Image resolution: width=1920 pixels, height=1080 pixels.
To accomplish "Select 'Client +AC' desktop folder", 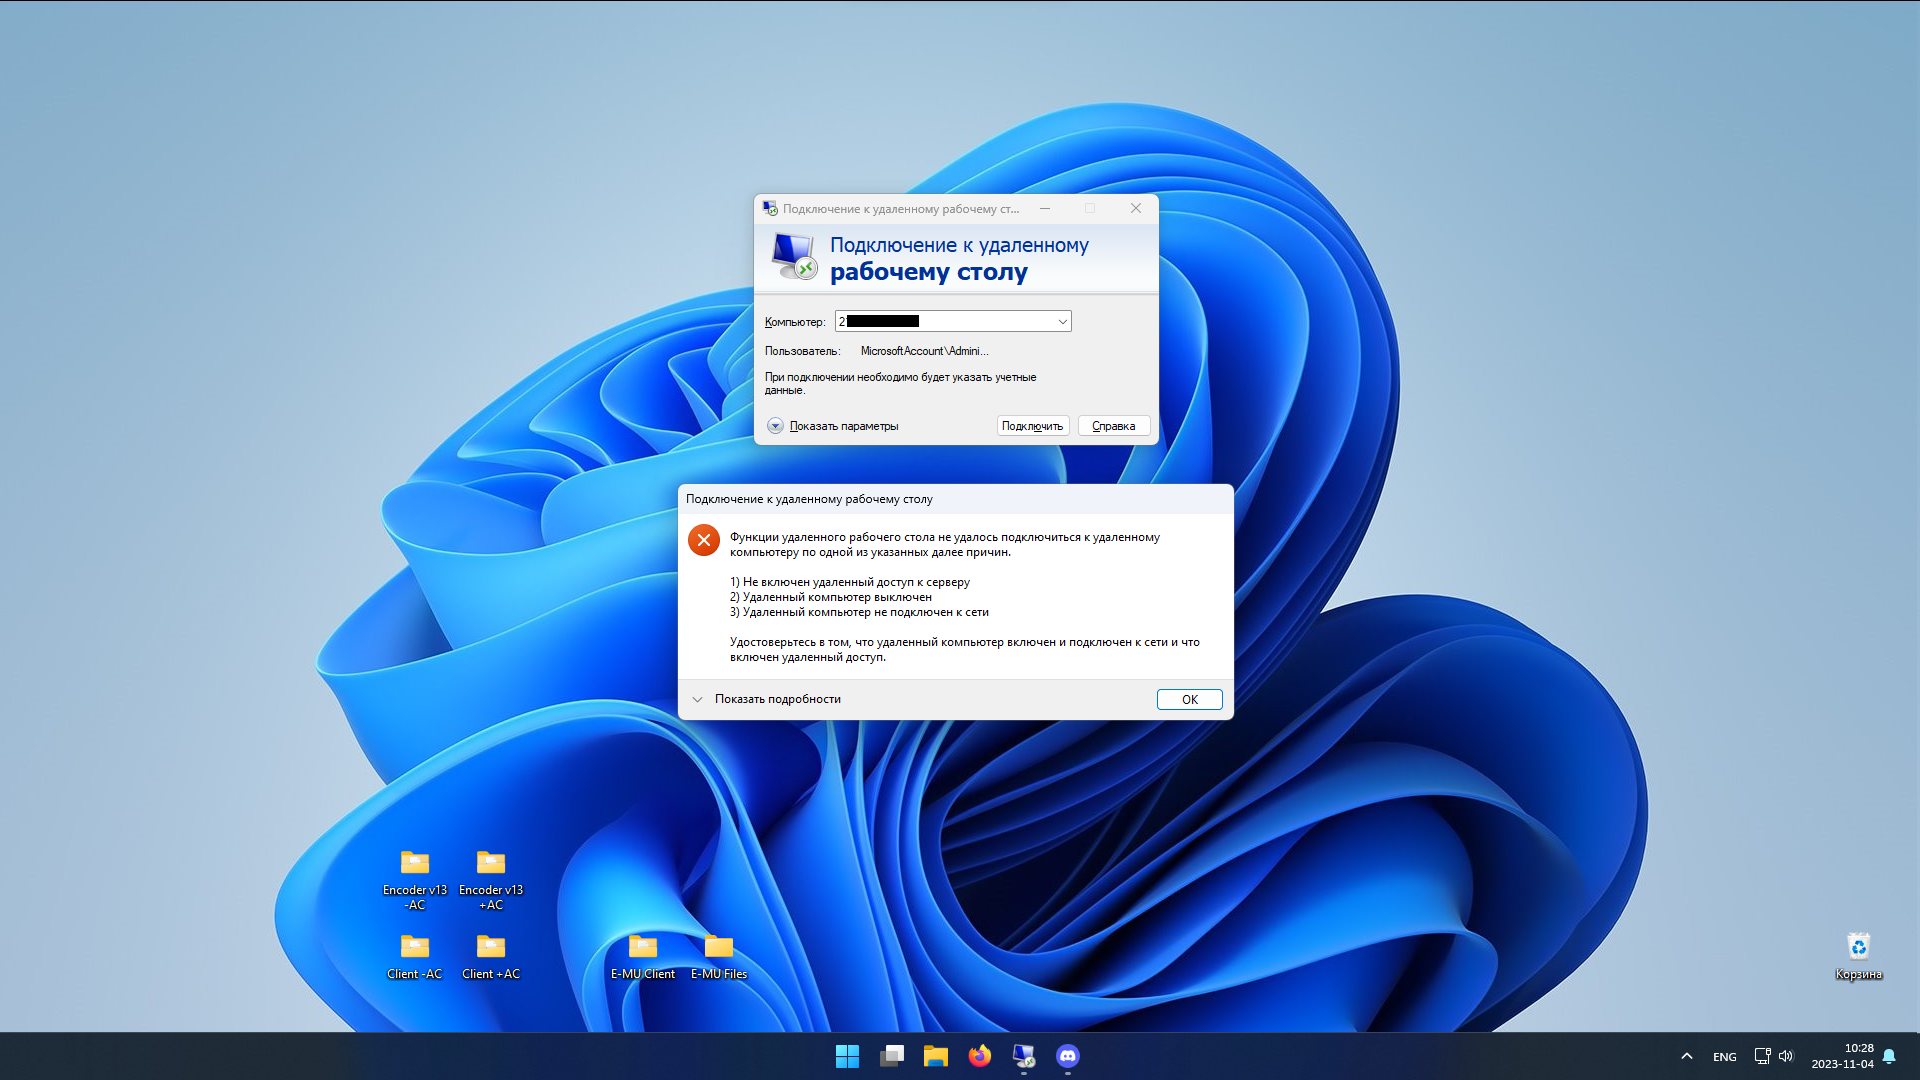I will [491, 956].
